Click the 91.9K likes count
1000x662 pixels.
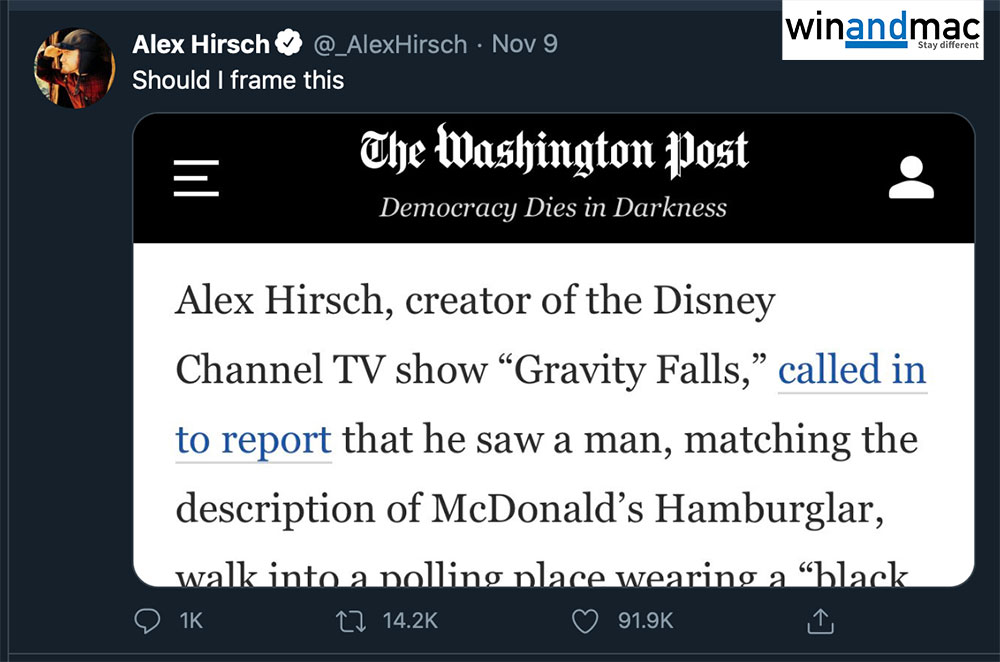644,621
